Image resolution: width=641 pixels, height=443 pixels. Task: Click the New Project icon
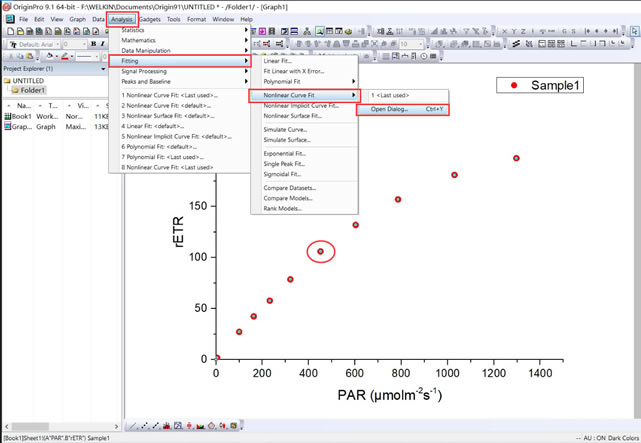(9, 32)
